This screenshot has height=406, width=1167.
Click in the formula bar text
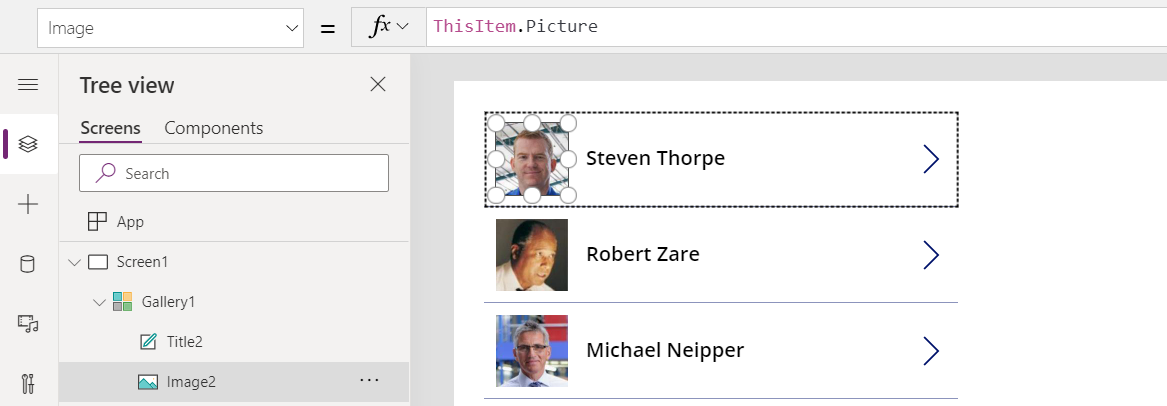790,27
